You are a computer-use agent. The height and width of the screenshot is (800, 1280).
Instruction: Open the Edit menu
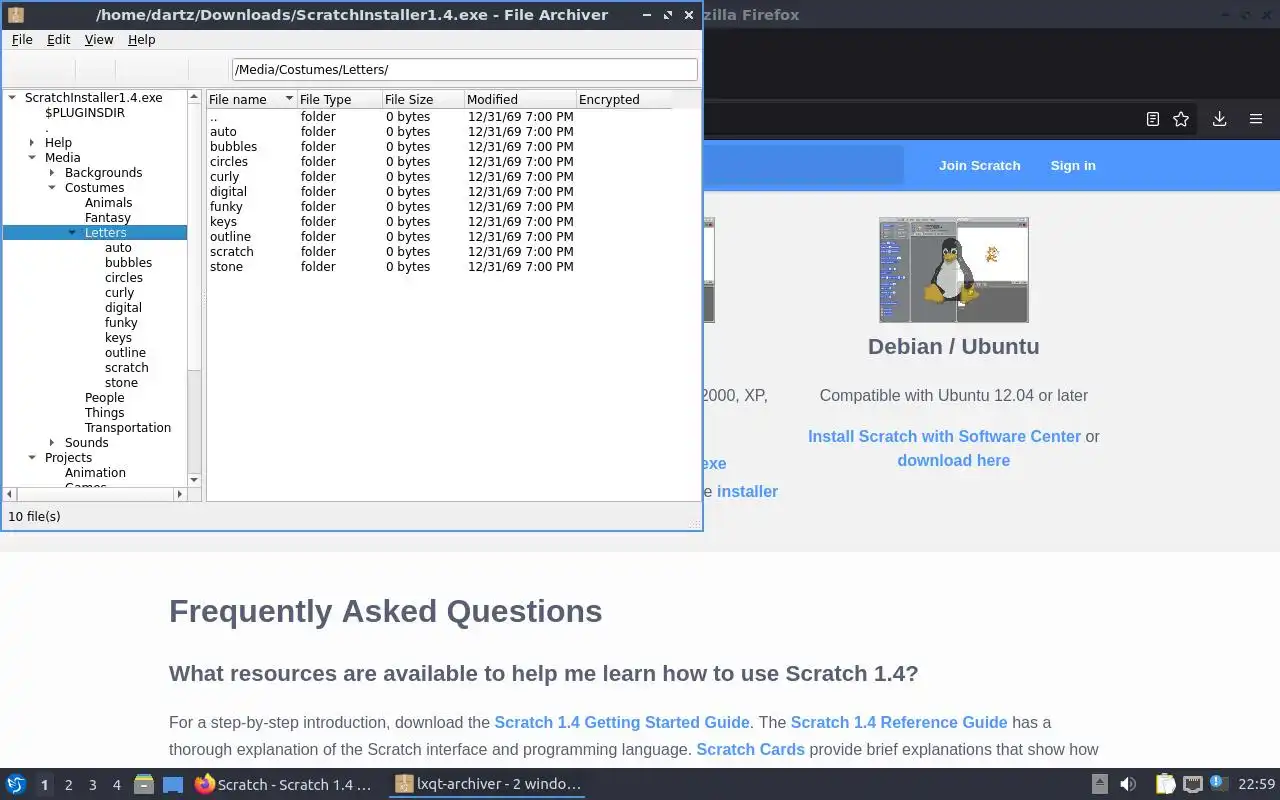[58, 39]
